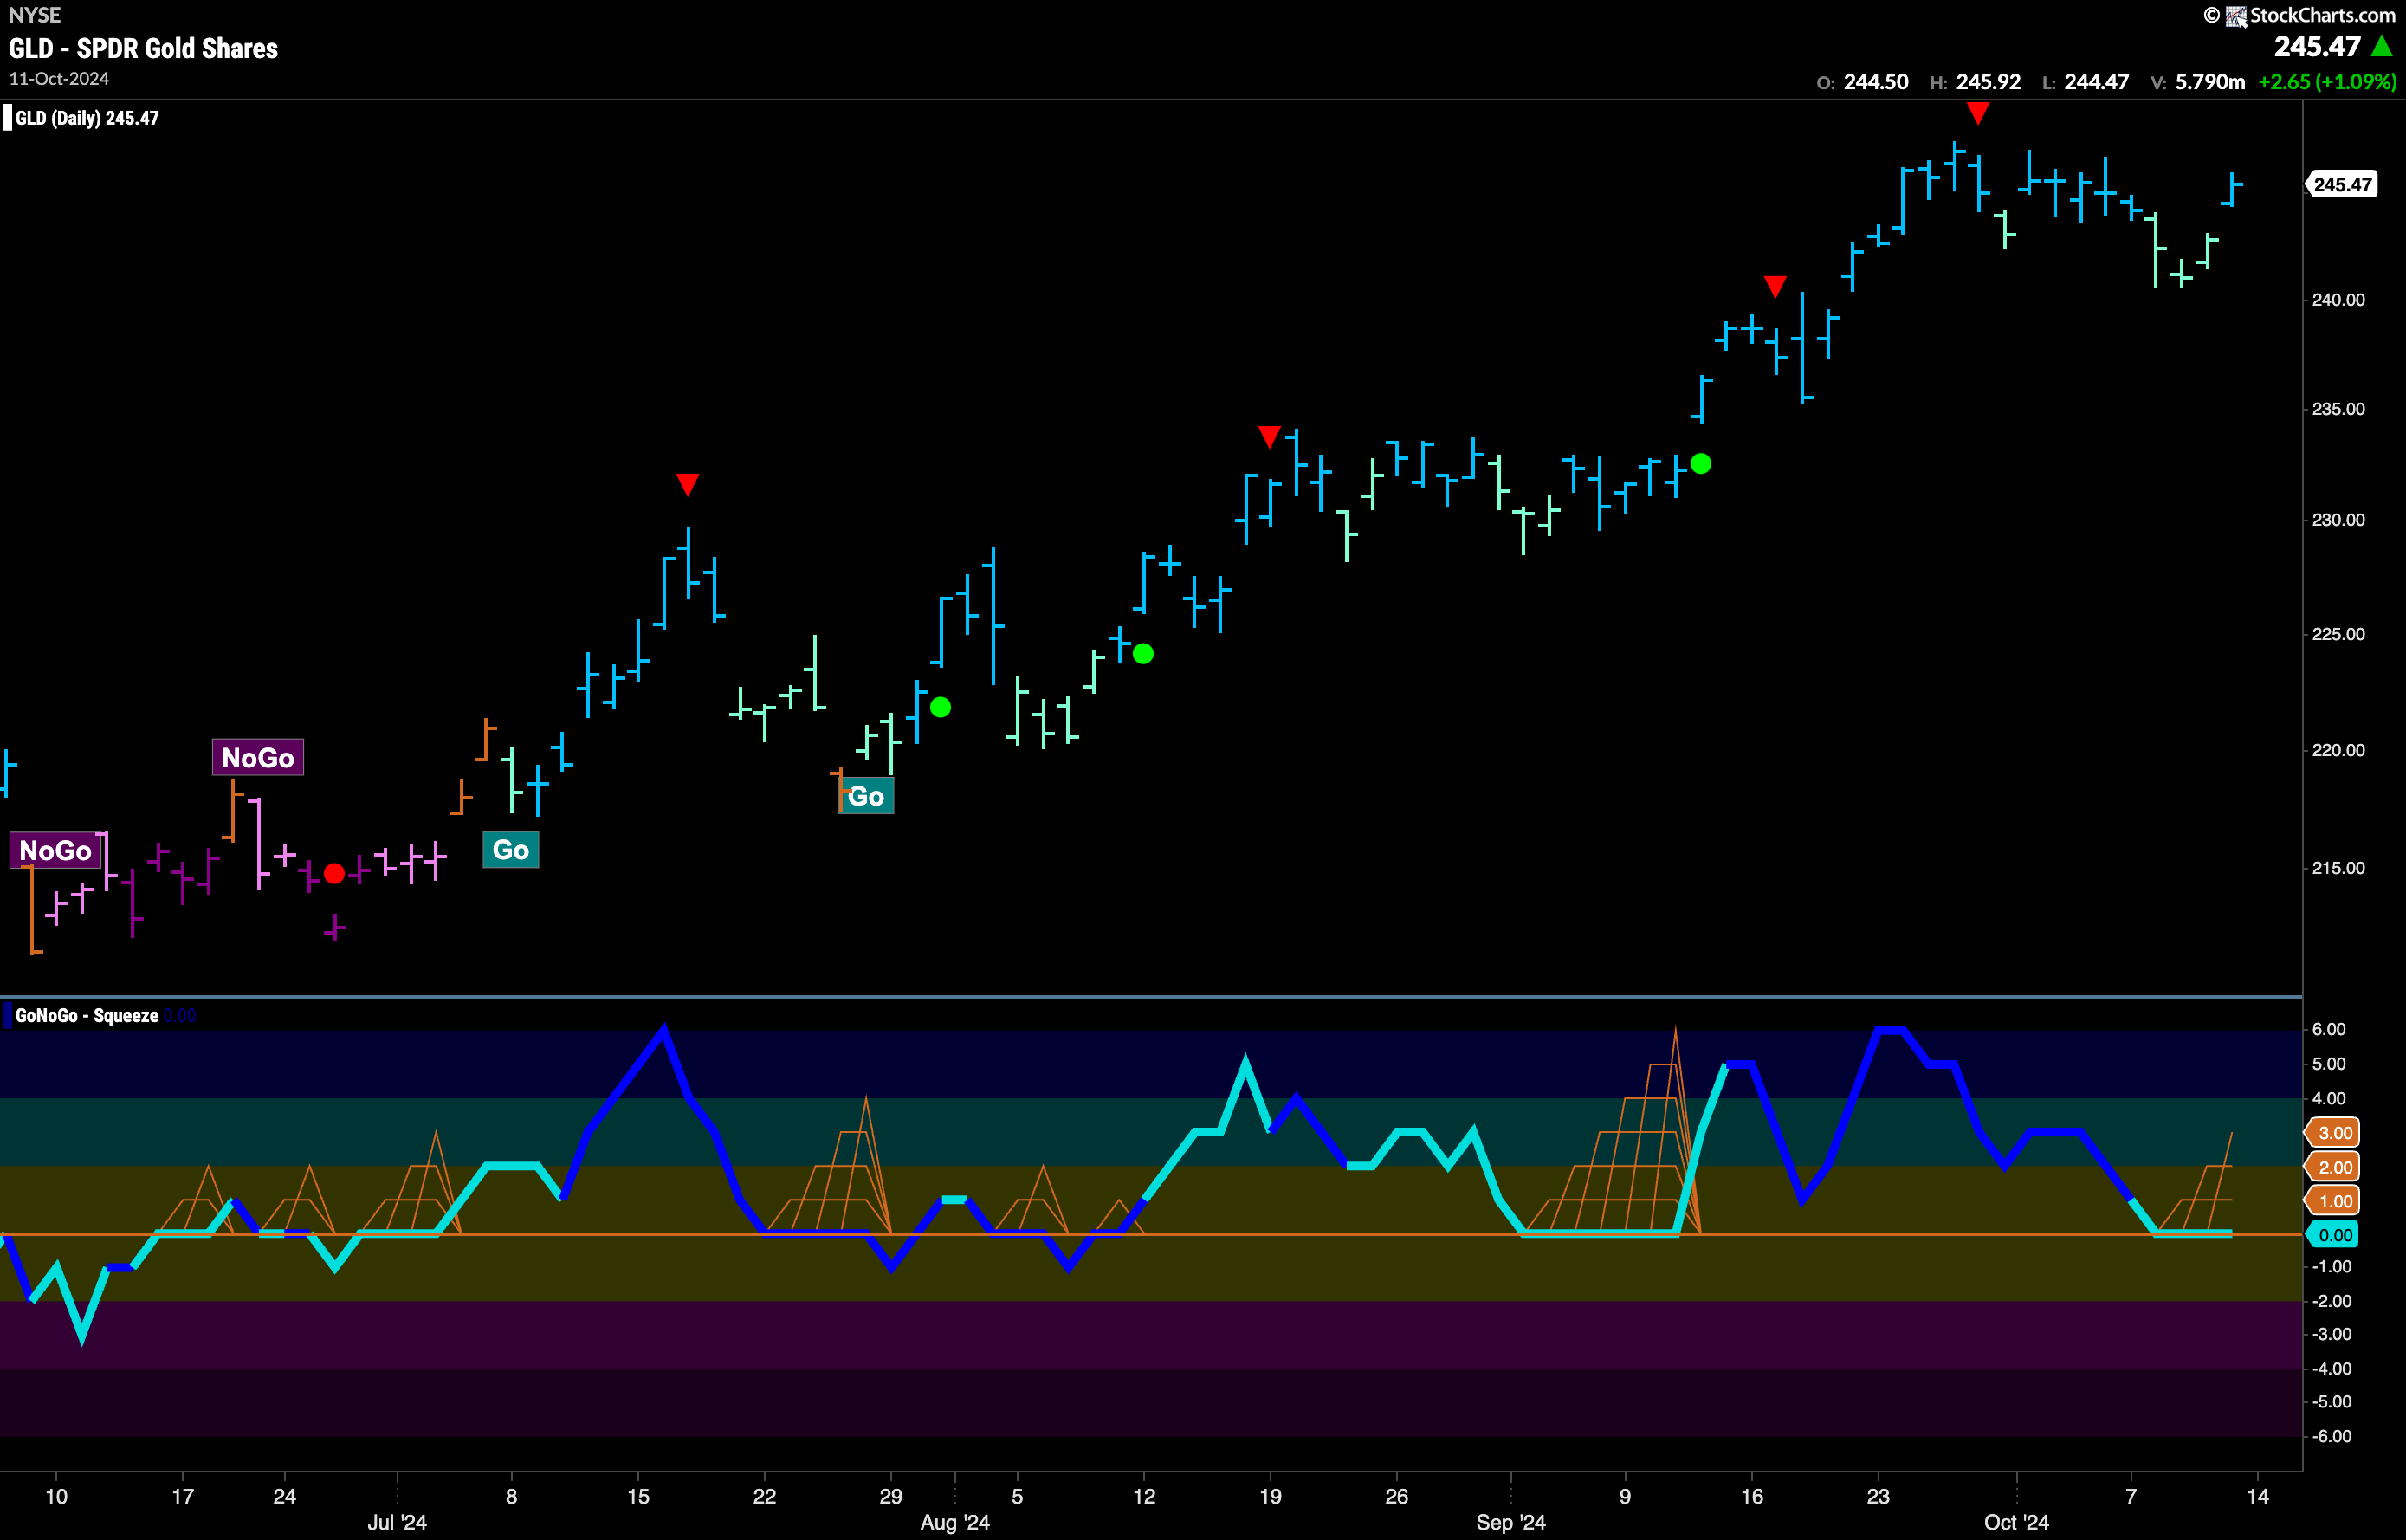Click the orange 1.00 squeeze value tag
Screen dimensions: 2406x1540
coord(2333,1201)
